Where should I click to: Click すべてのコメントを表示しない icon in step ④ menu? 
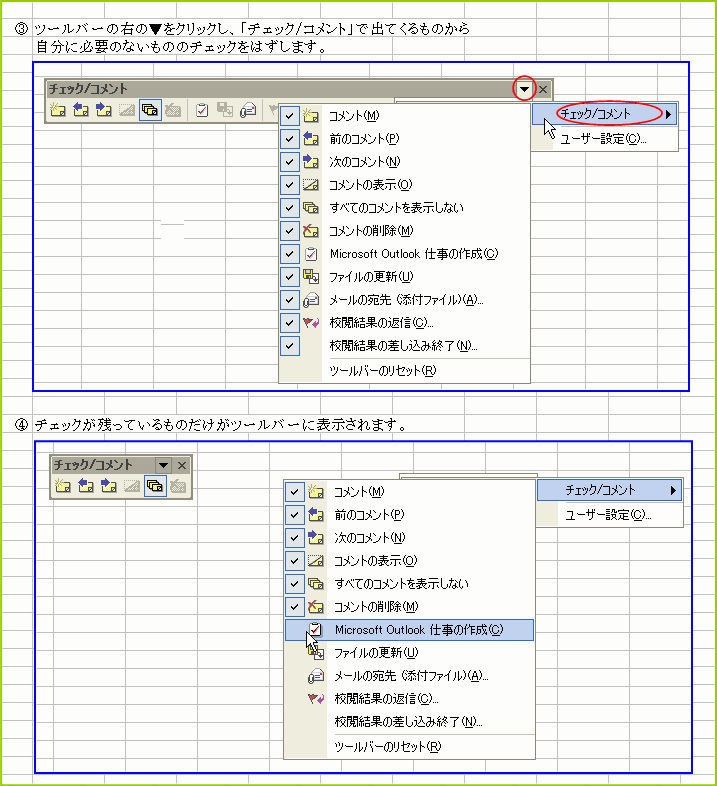316,583
